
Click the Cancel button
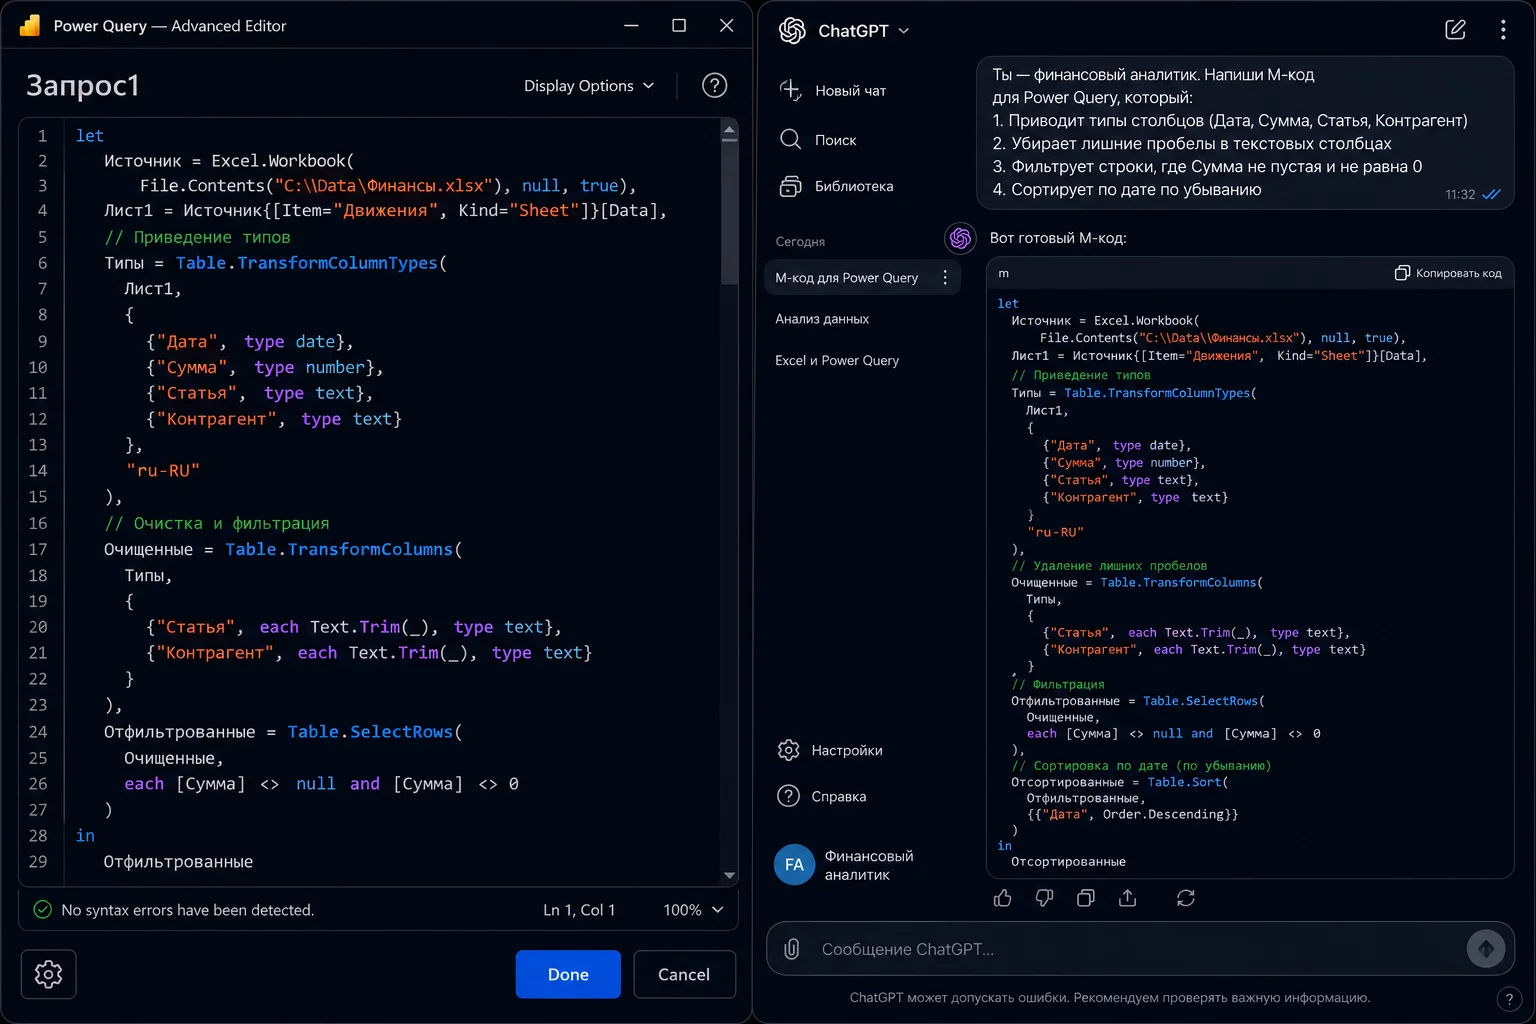[x=684, y=974]
